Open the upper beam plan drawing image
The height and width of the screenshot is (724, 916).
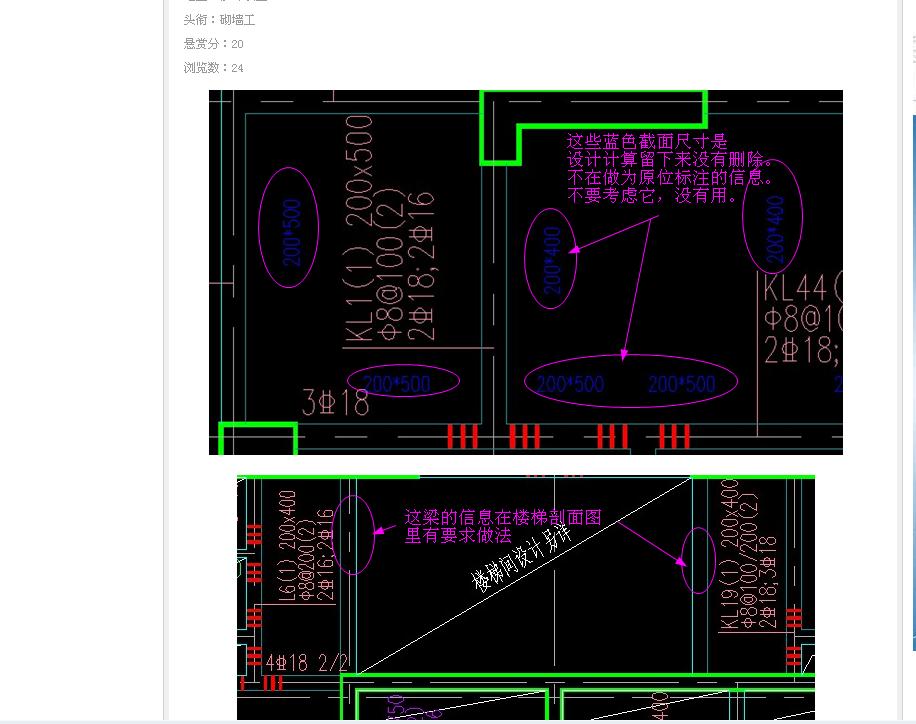coord(526,272)
